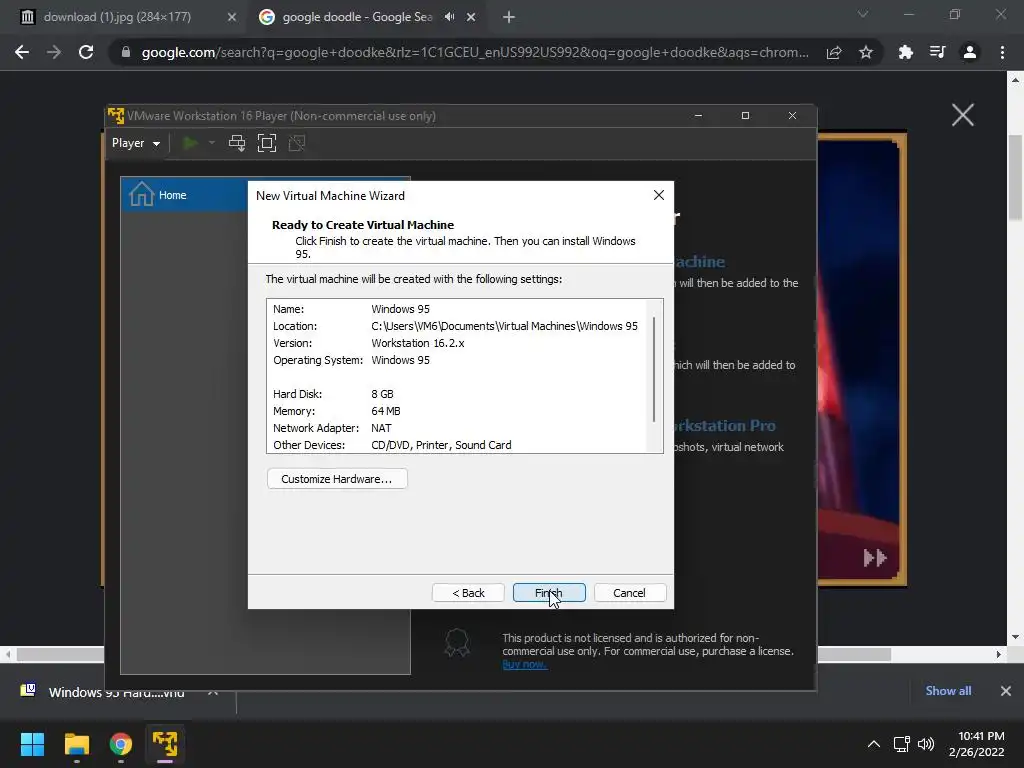Expand the power options arrow beside play
Image resolution: width=1024 pixels, height=768 pixels.
(212, 143)
